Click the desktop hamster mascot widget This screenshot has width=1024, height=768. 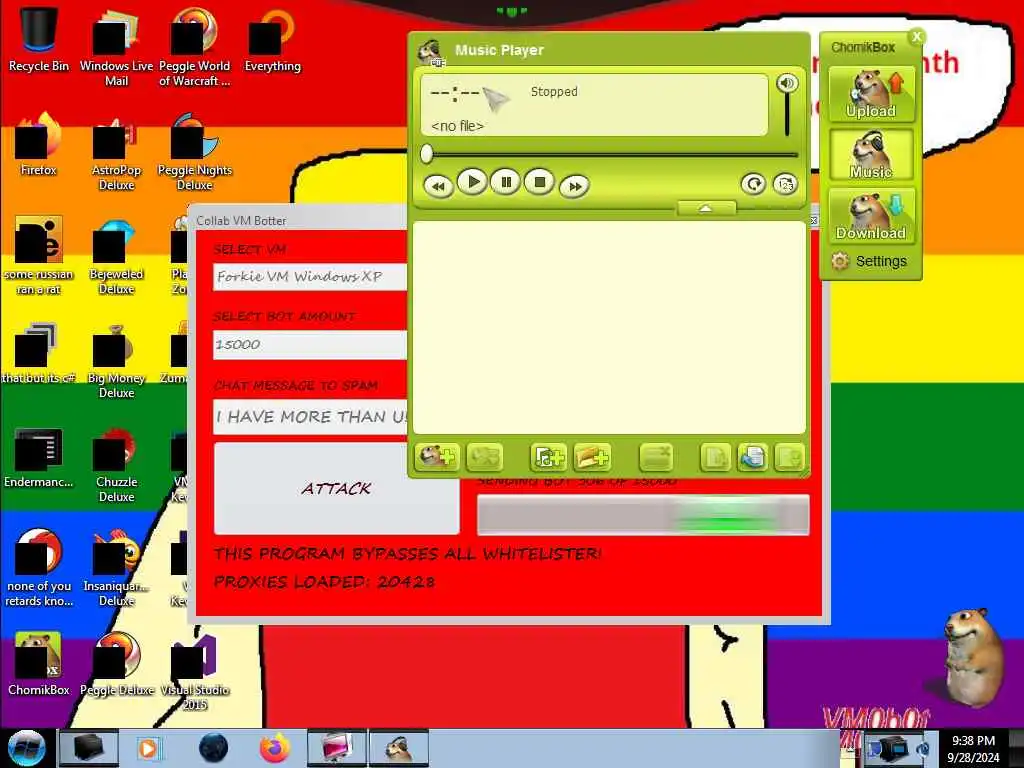pyautogui.click(x=972, y=658)
